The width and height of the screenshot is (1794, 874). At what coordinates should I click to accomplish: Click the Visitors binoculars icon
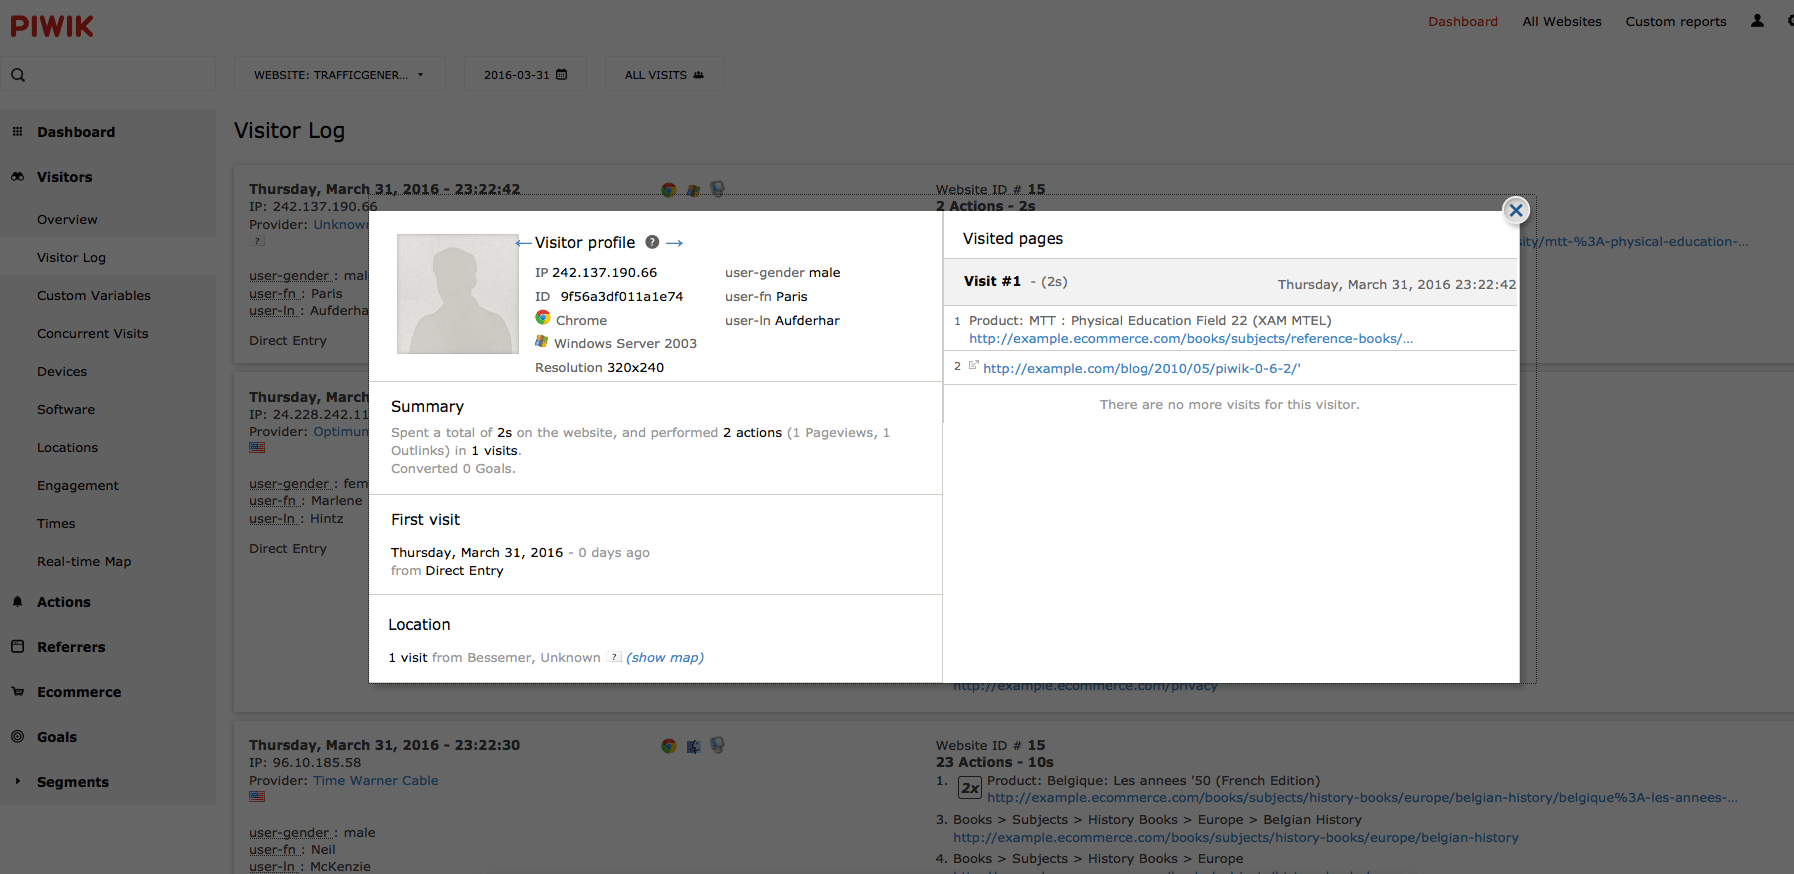click(17, 176)
